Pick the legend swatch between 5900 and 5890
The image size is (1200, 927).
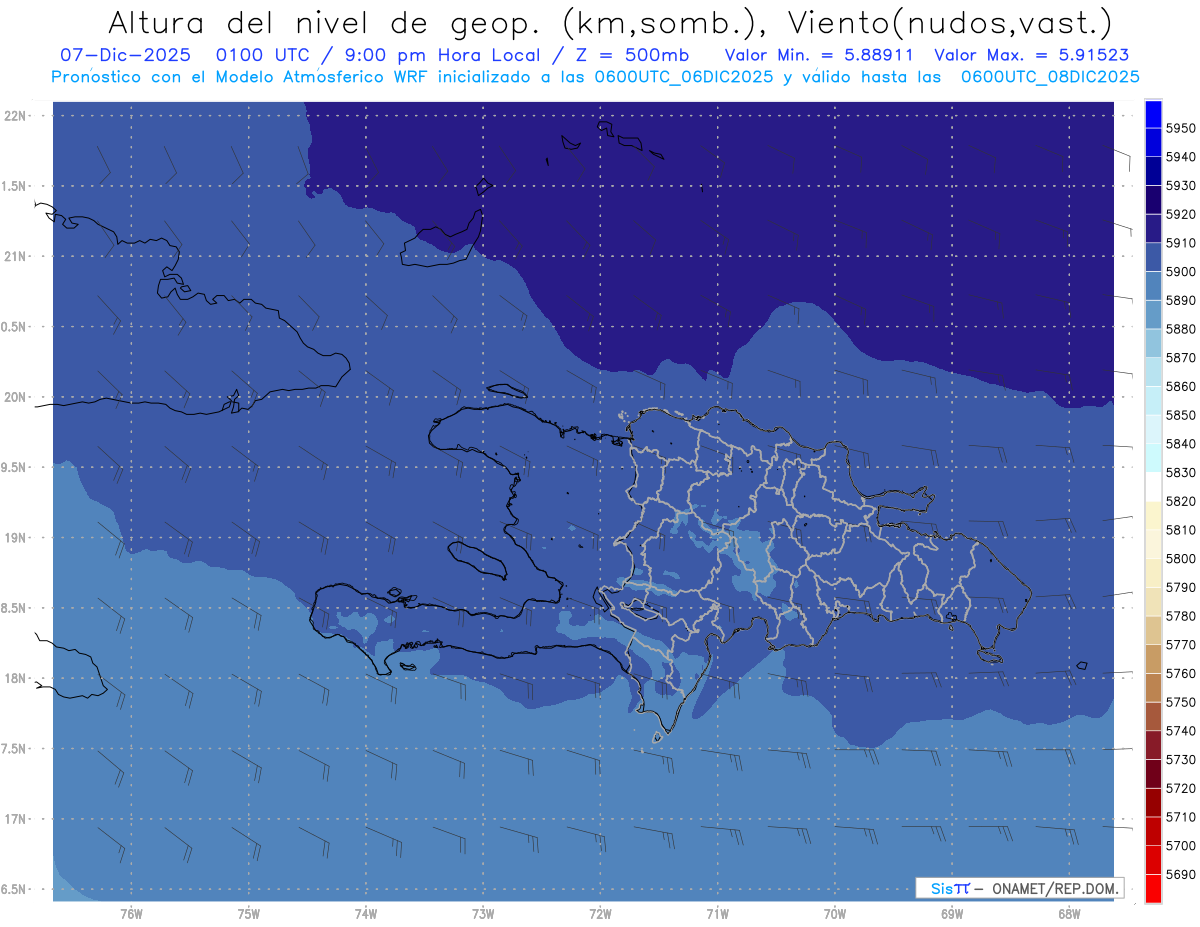point(1153,286)
